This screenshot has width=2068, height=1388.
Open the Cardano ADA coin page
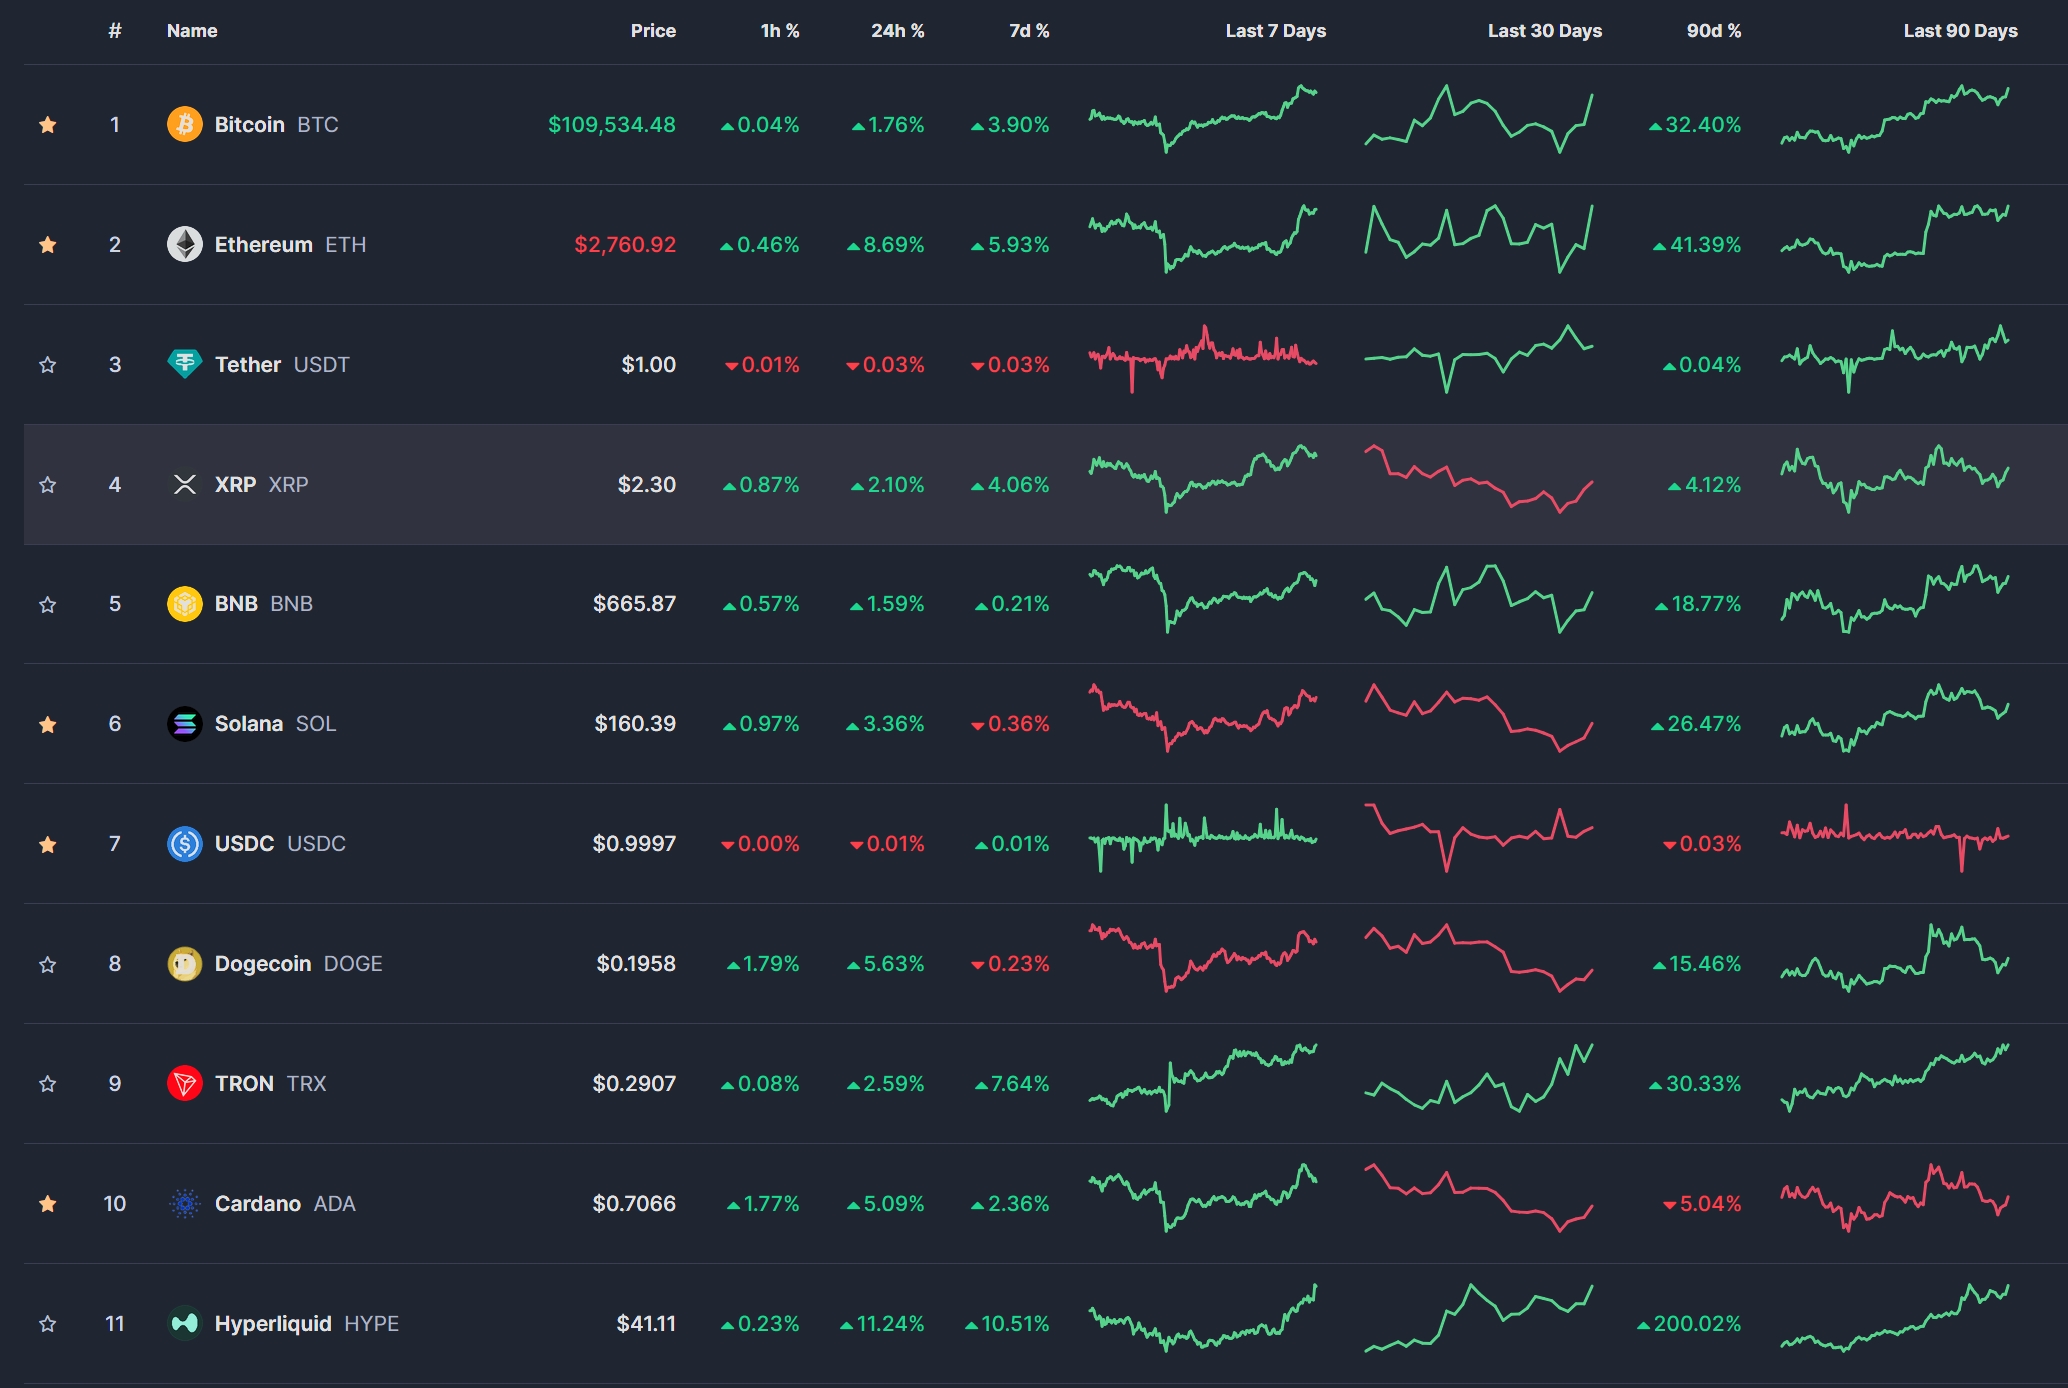pyautogui.click(x=258, y=1203)
